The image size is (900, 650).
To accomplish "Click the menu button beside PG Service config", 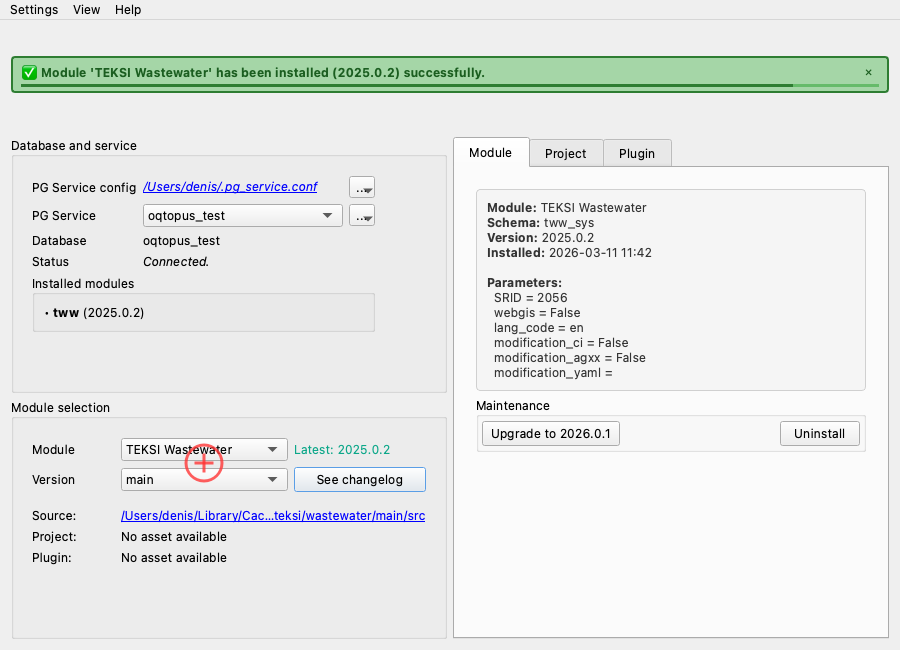I will pos(361,187).
